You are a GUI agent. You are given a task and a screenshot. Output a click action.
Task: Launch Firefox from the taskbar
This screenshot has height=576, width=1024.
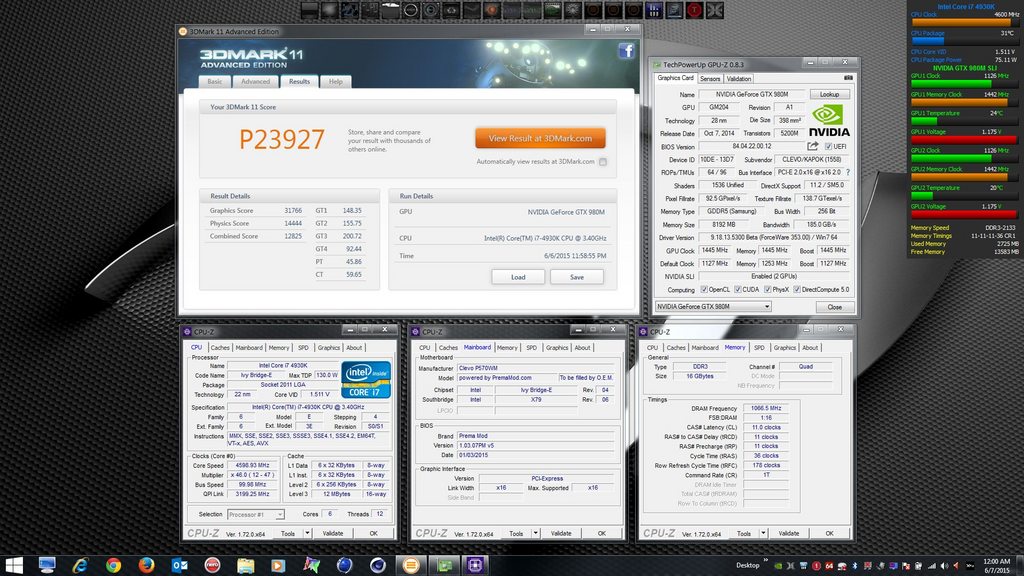pyautogui.click(x=146, y=565)
